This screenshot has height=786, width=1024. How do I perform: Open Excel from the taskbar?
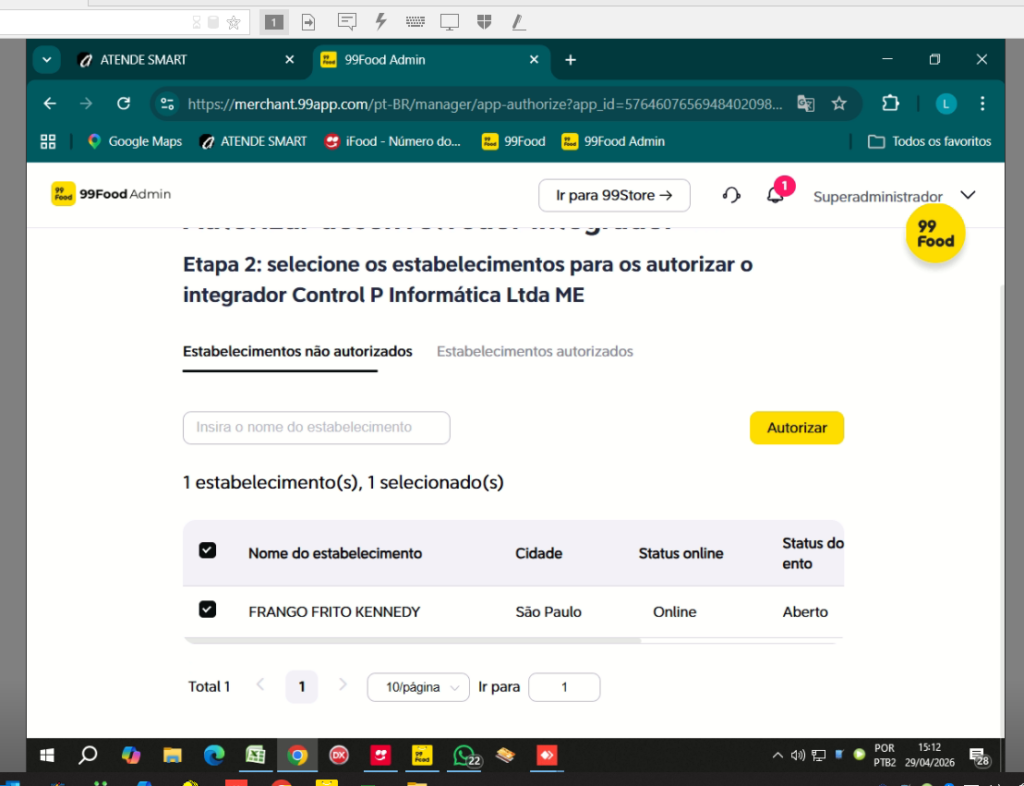click(255, 755)
